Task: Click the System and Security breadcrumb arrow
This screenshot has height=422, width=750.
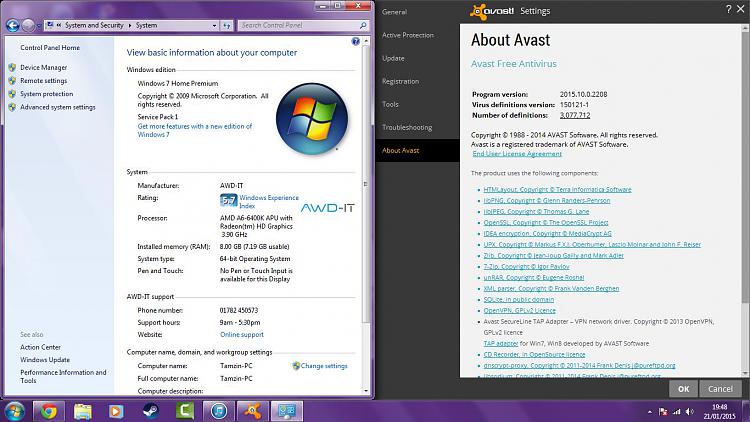Action: pos(130,25)
